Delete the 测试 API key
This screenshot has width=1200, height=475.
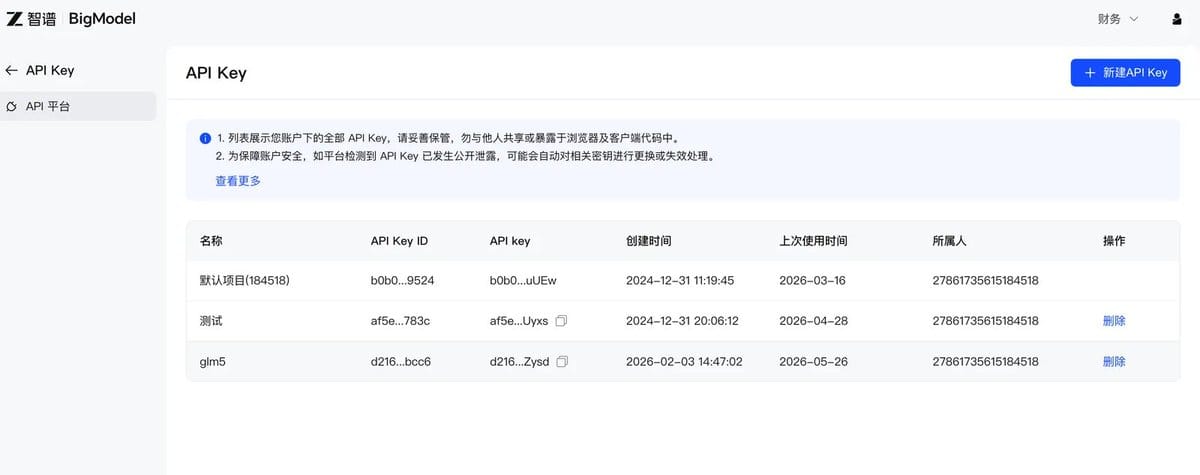[x=1114, y=321]
